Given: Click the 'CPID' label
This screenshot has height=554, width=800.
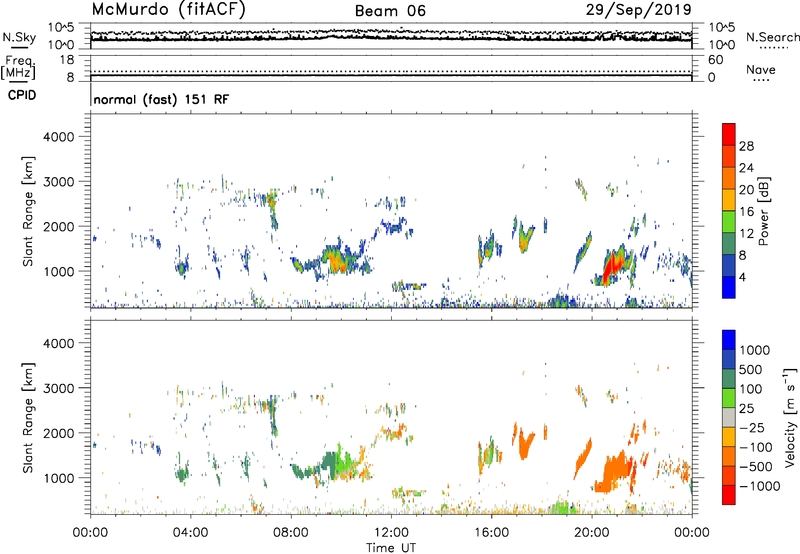Looking at the screenshot, I should pos(22,95).
